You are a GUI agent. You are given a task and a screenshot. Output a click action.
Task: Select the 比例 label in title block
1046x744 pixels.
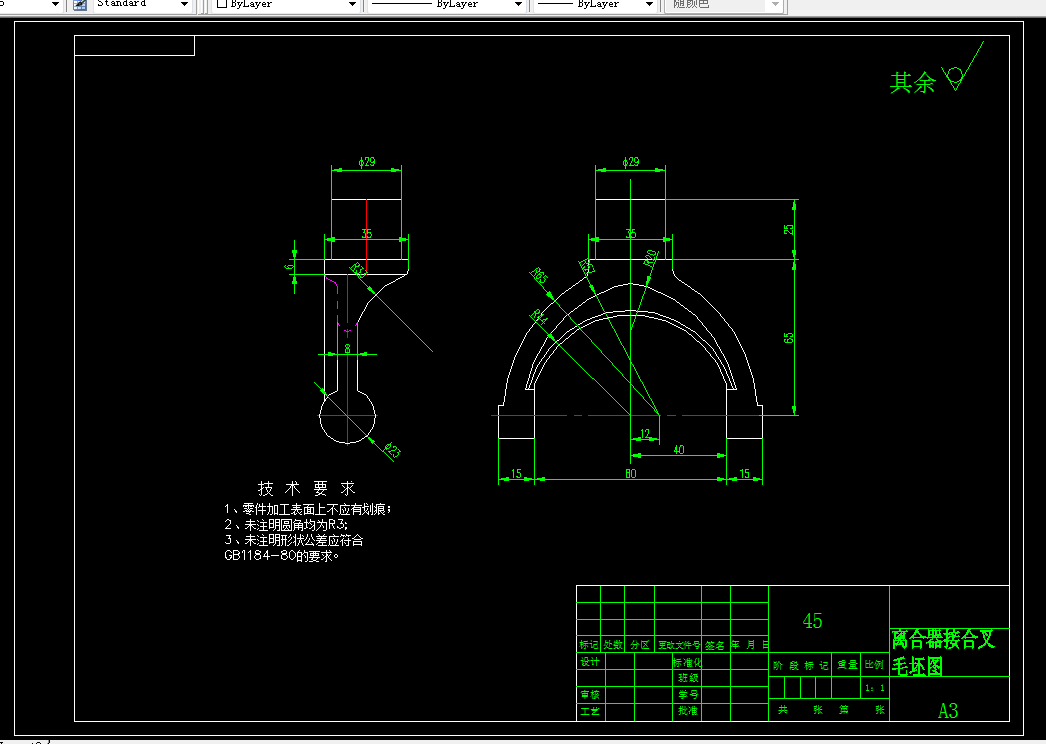875,665
